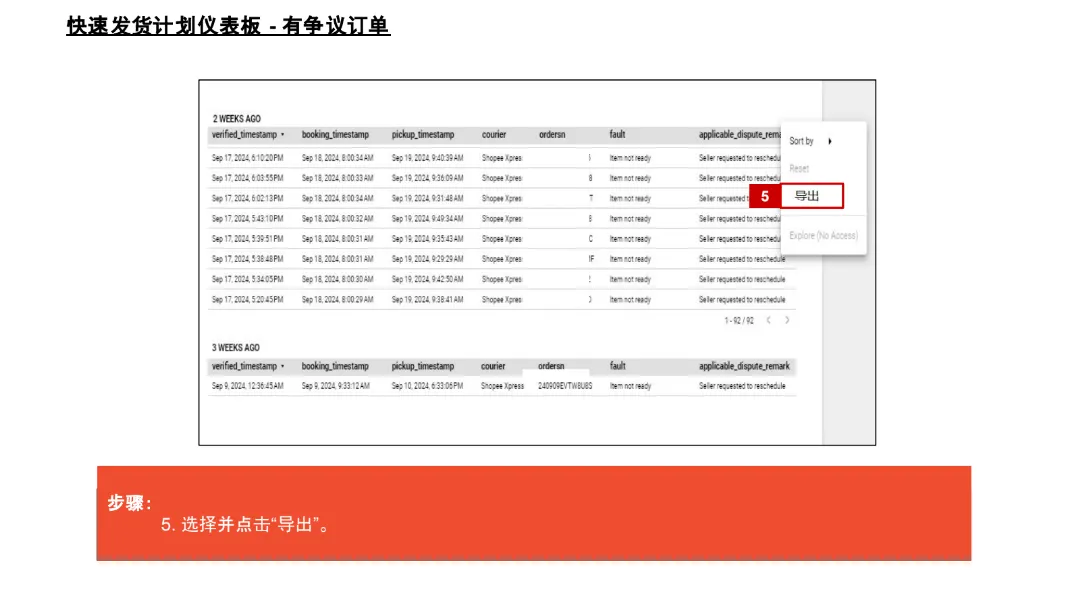1069x600 pixels.
Task: Click 'Seller requested to reschedule' in 5:20:45 PM row
Action: [742, 300]
